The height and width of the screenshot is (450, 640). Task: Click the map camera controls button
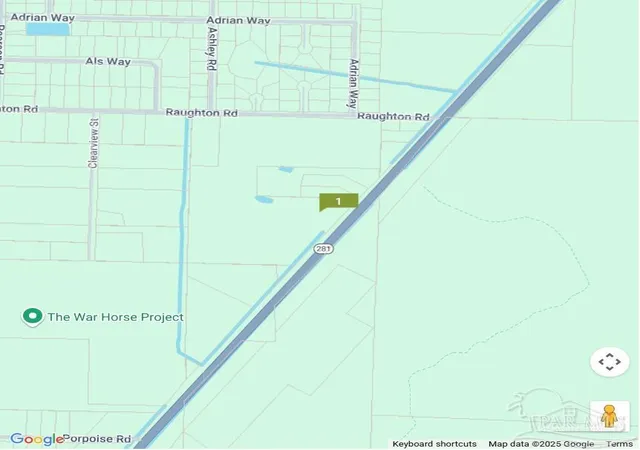pos(609,362)
